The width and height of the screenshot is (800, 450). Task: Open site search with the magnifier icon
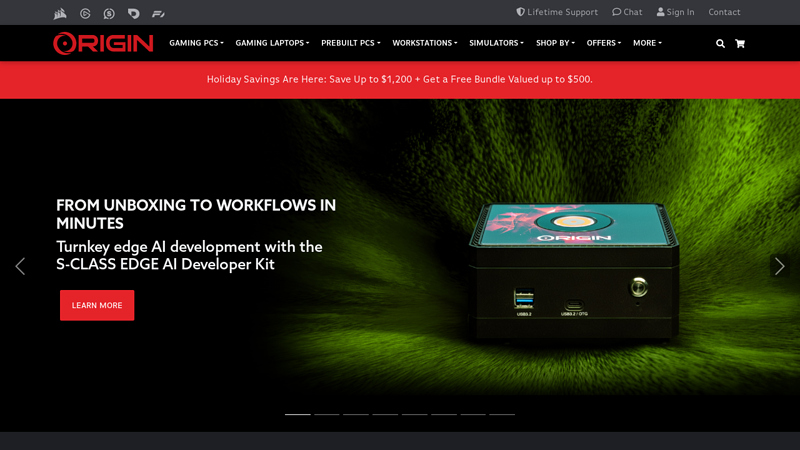[x=720, y=43]
